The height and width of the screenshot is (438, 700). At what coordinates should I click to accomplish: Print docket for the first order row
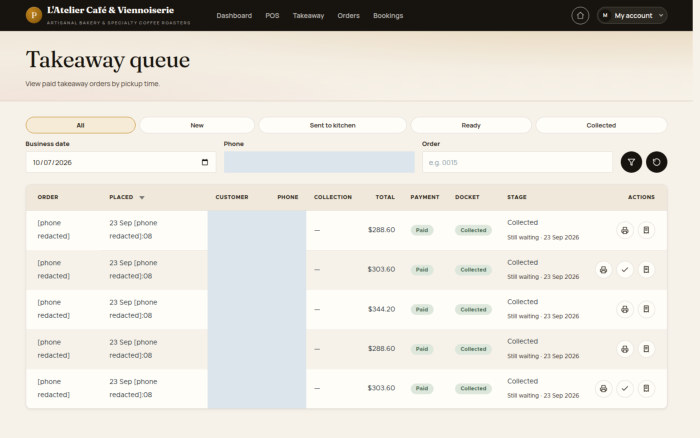pos(625,230)
